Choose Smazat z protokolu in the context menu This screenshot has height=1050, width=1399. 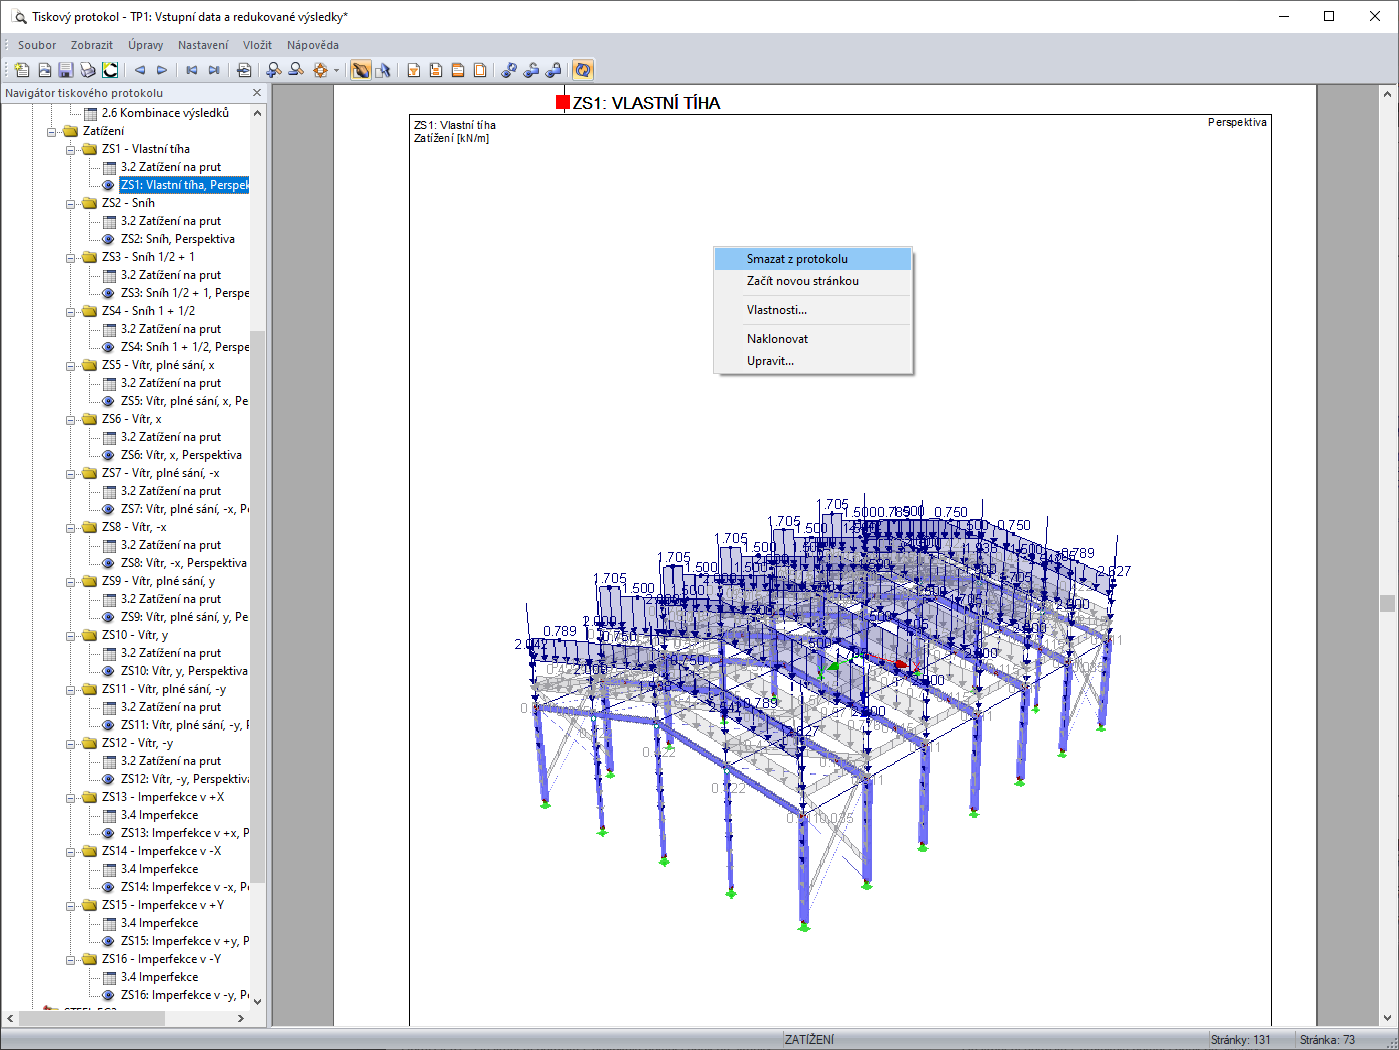tap(813, 259)
